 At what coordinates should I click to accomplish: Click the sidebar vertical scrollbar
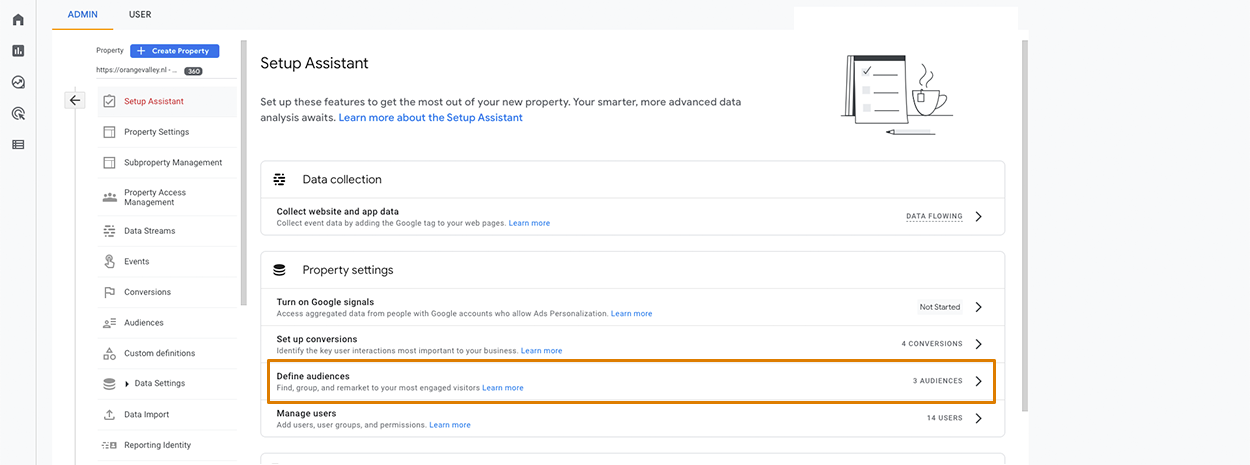(243, 173)
